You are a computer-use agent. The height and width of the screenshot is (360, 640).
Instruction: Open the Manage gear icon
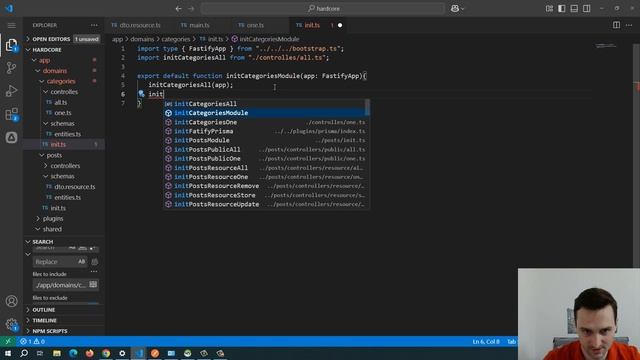[x=11, y=324]
